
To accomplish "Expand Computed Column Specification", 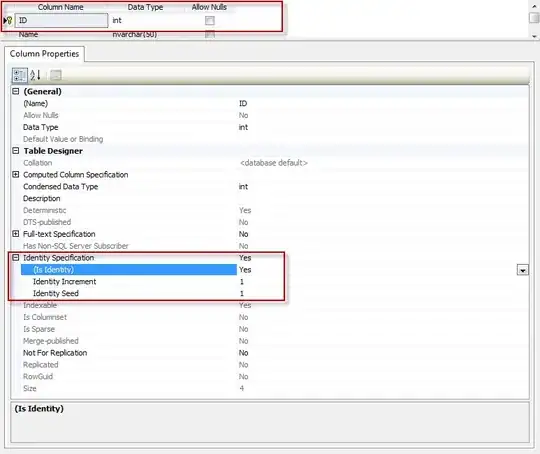I will pos(15,174).
